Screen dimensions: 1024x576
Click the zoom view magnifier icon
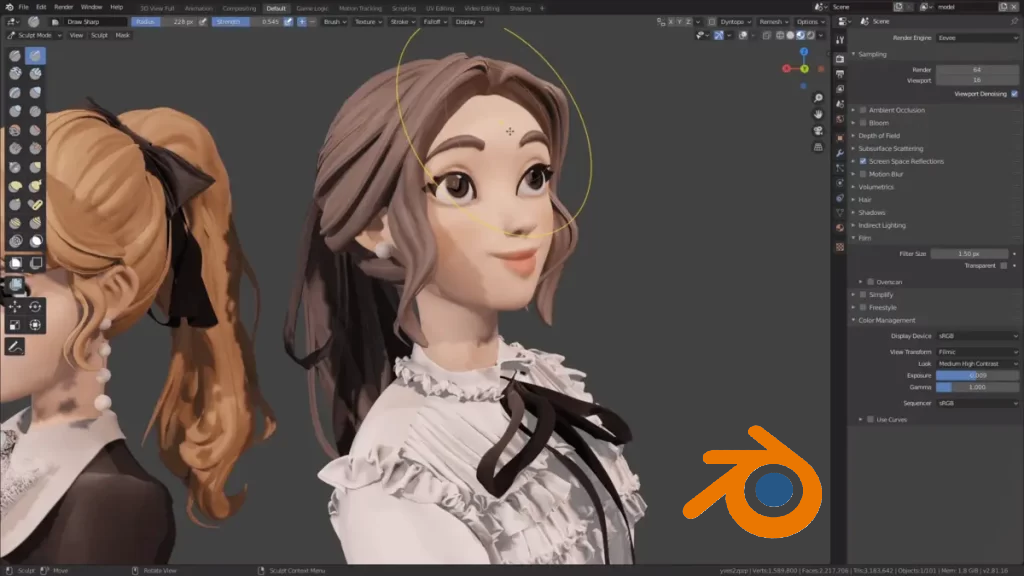pyautogui.click(x=818, y=98)
